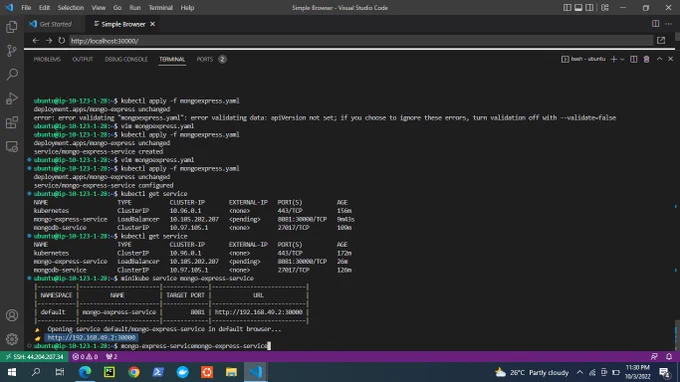Open the Windows Start menu

tap(12, 372)
